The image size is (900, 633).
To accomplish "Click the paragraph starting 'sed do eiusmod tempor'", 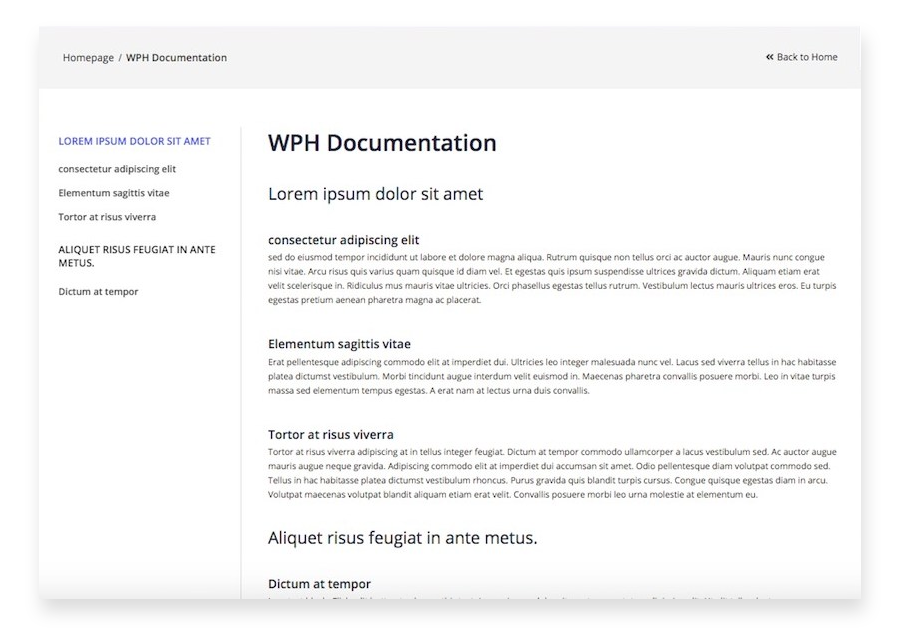I will click(552, 278).
